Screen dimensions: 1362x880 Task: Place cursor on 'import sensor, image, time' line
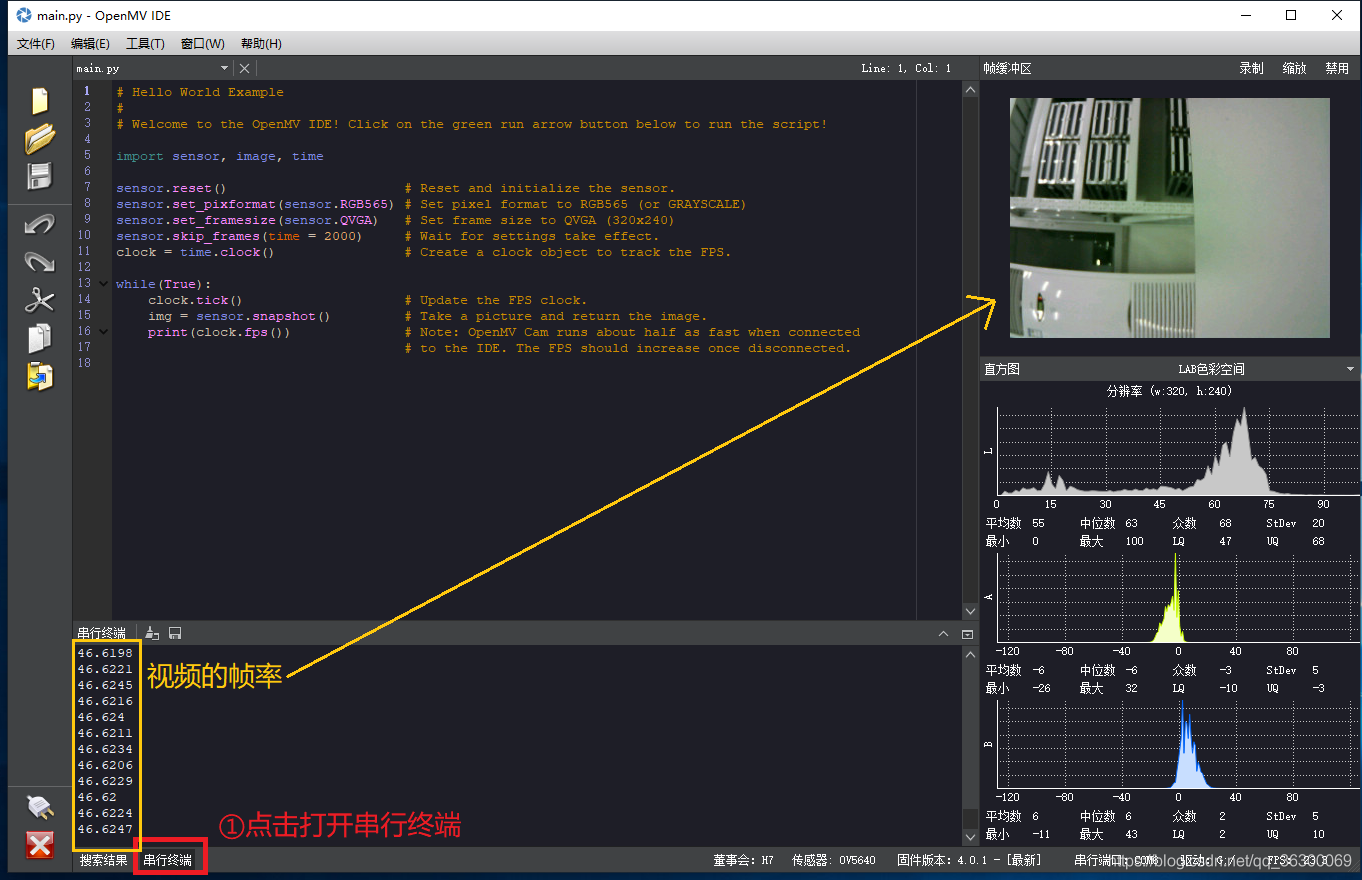[220, 156]
